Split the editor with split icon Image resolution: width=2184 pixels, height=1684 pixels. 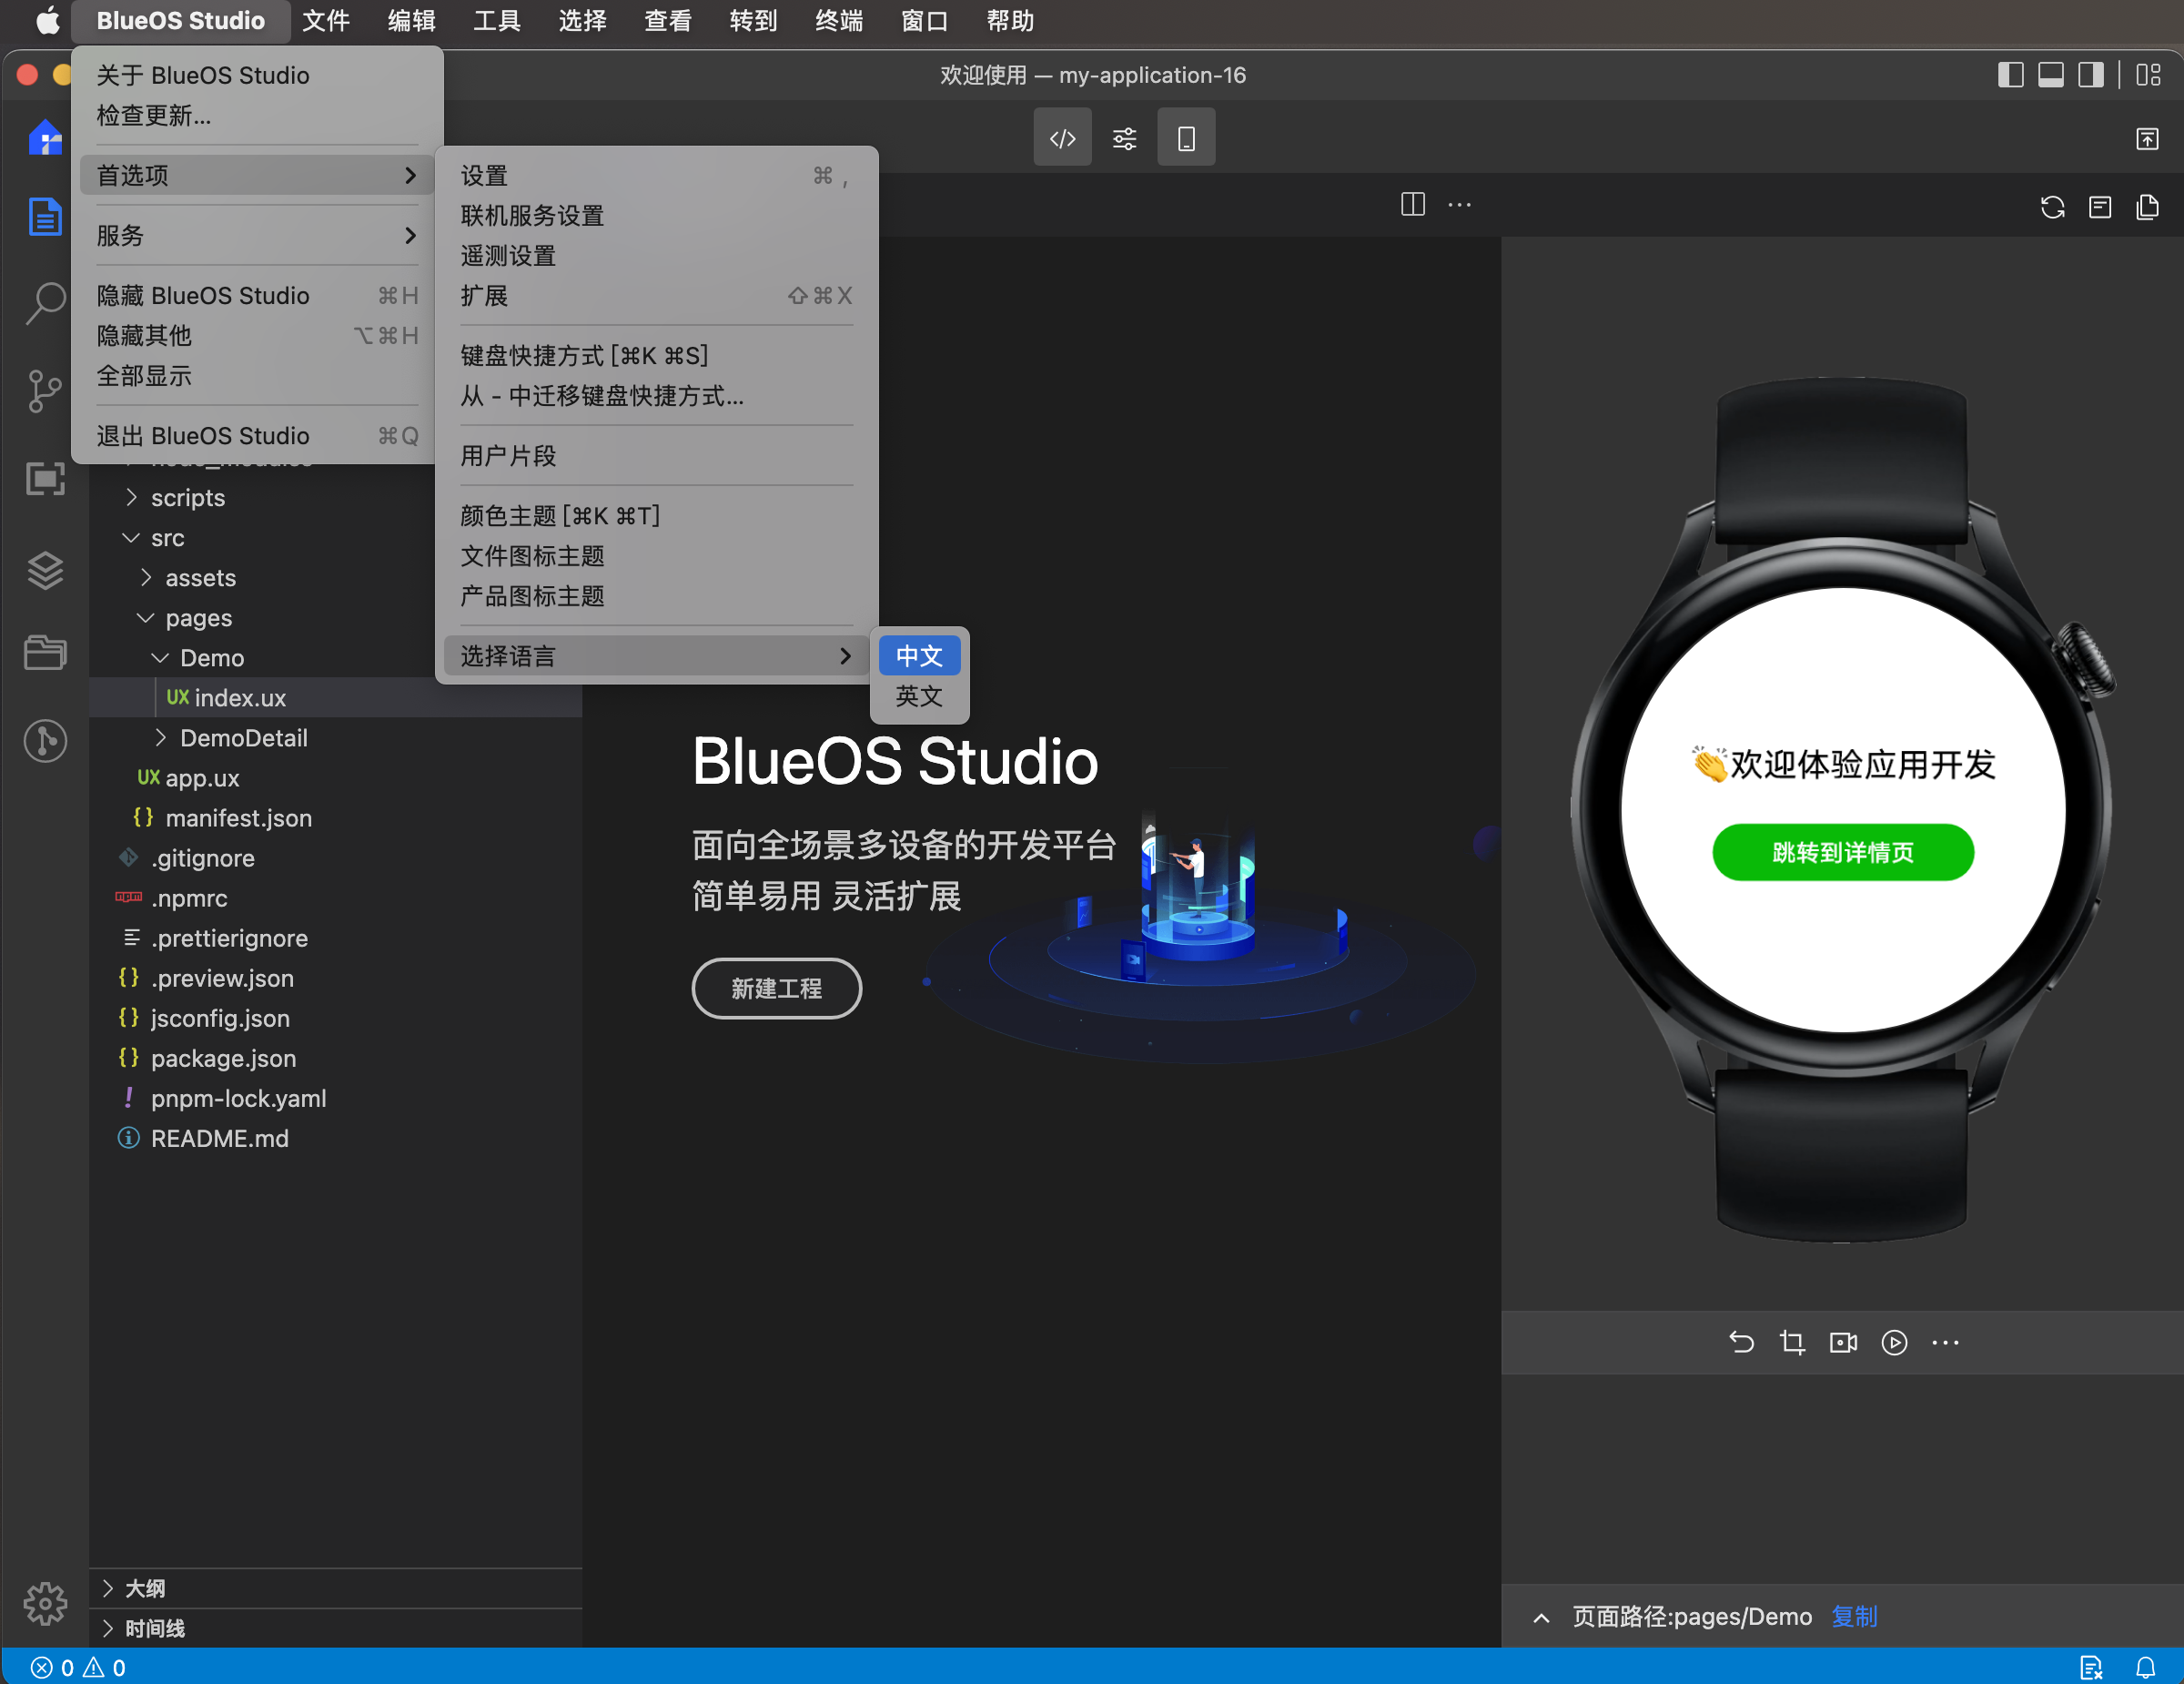[x=1412, y=205]
